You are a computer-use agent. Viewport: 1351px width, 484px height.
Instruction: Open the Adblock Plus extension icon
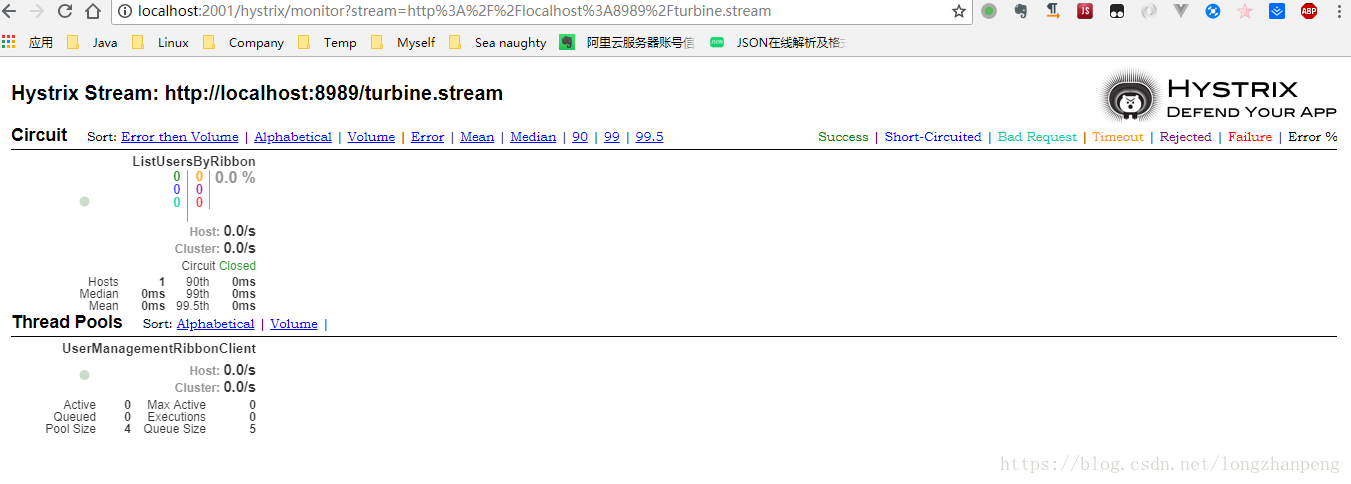(x=1309, y=11)
